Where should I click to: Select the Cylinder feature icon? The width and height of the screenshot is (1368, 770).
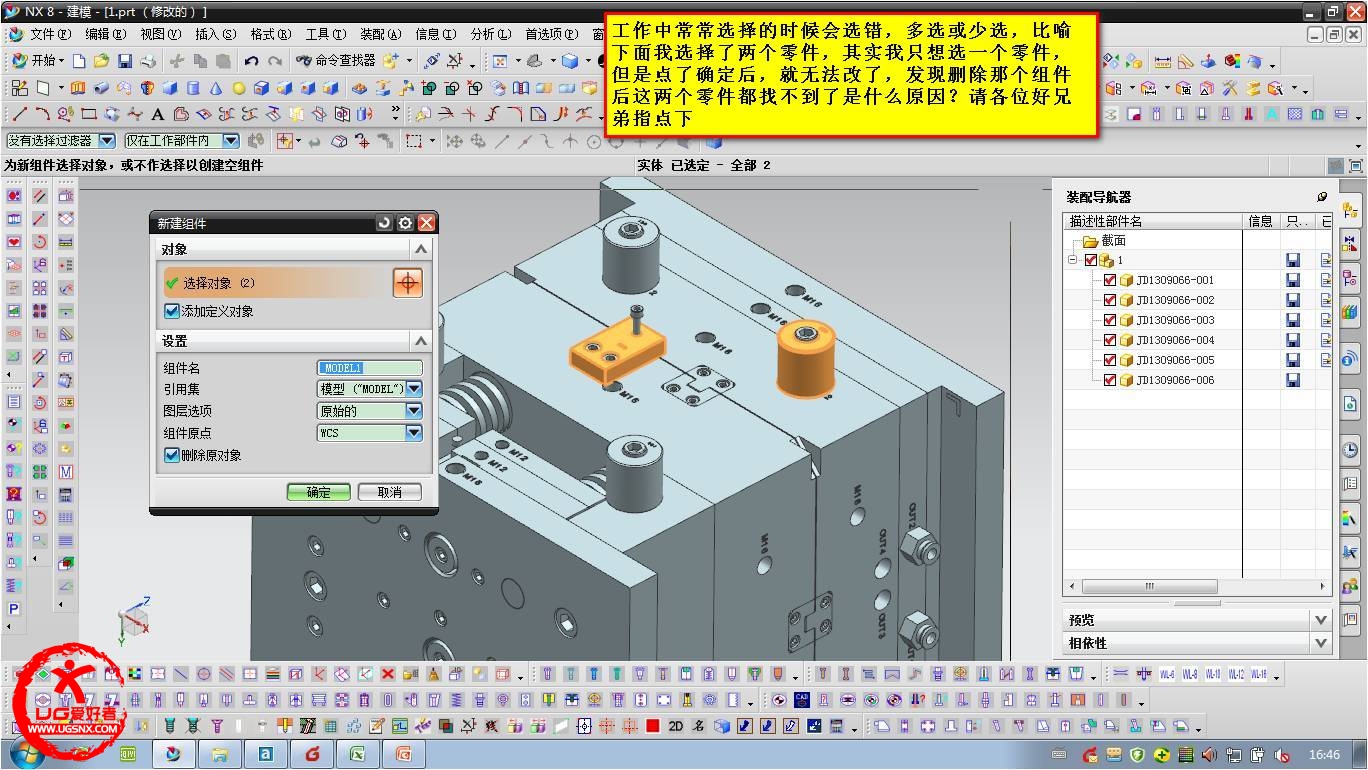(x=193, y=88)
